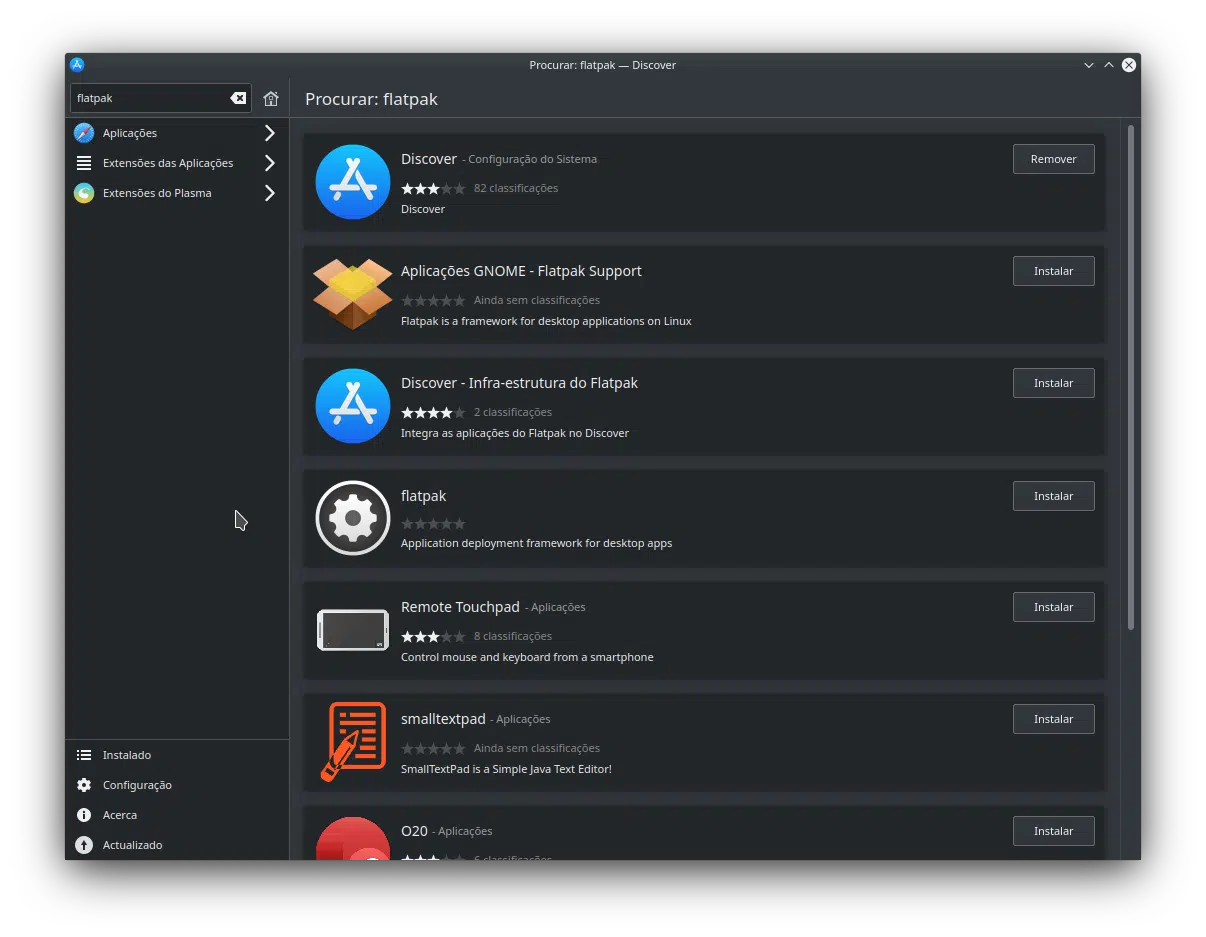This screenshot has width=1206, height=937.
Task: Open the Configuração section
Action: [x=177, y=785]
